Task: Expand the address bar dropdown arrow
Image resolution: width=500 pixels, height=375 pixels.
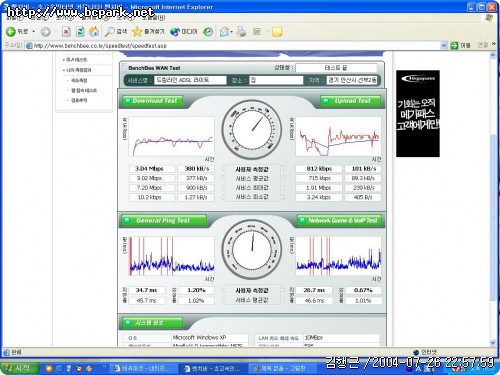Action: (444, 45)
